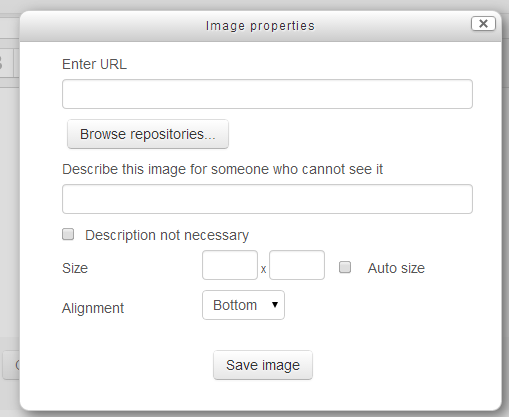Click the partially hidden button behind dialog

tap(11, 365)
